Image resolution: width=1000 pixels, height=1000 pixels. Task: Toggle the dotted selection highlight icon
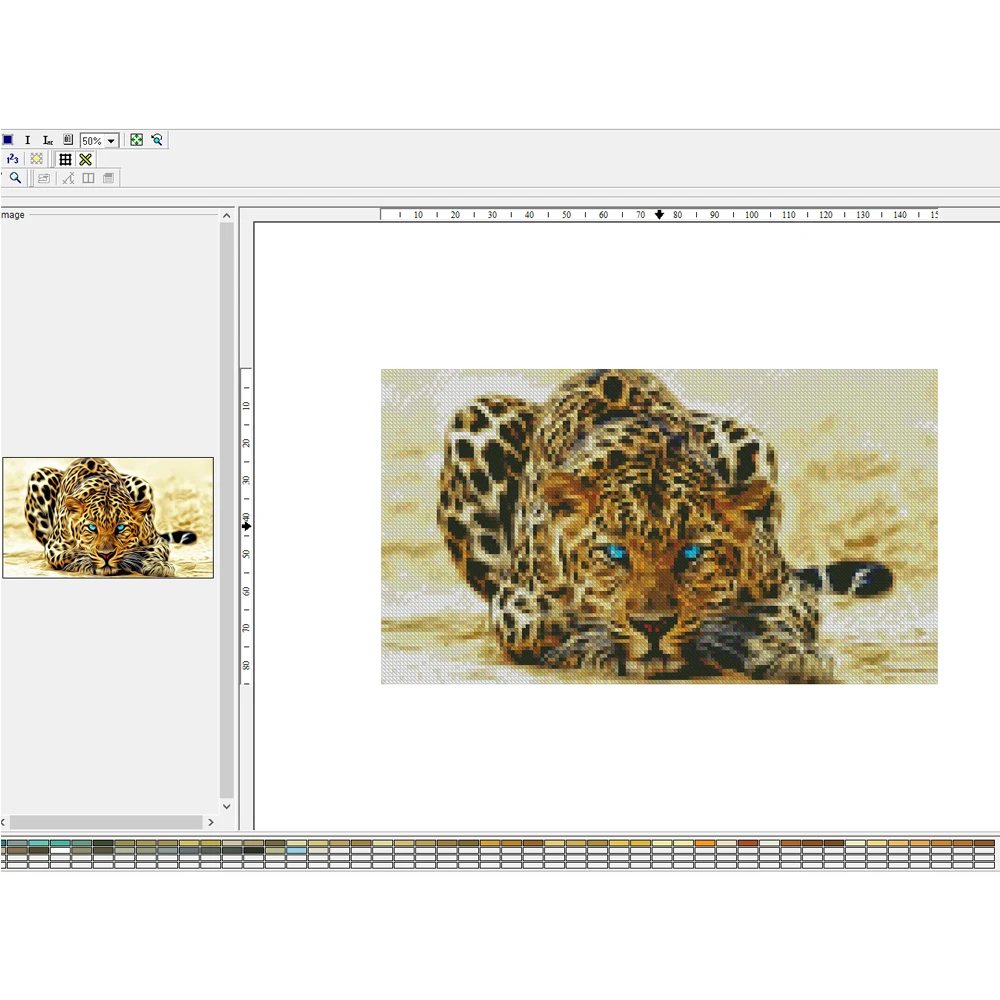[36, 158]
